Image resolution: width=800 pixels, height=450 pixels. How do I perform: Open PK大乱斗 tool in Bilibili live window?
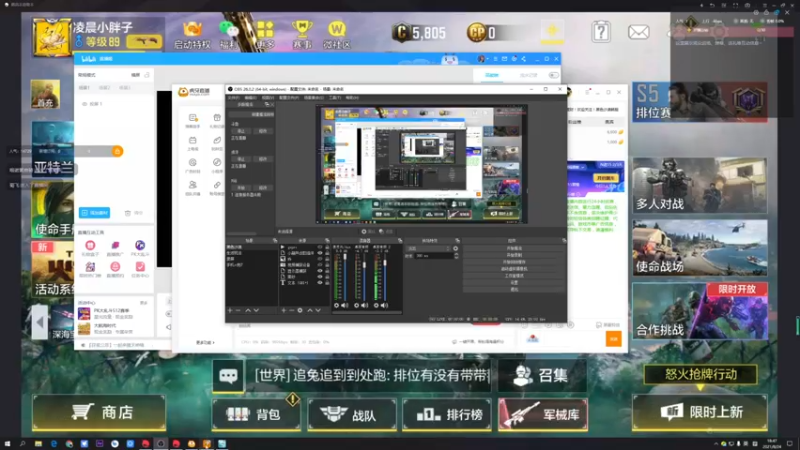coord(140,248)
